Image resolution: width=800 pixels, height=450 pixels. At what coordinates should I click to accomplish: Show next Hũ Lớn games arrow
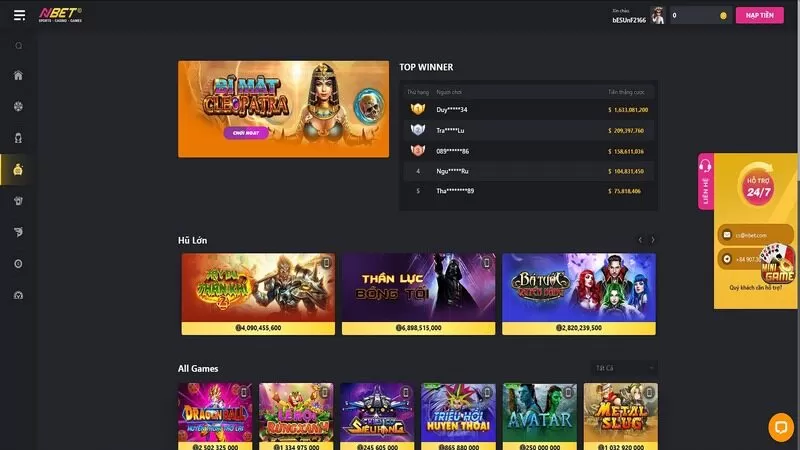[x=653, y=240]
